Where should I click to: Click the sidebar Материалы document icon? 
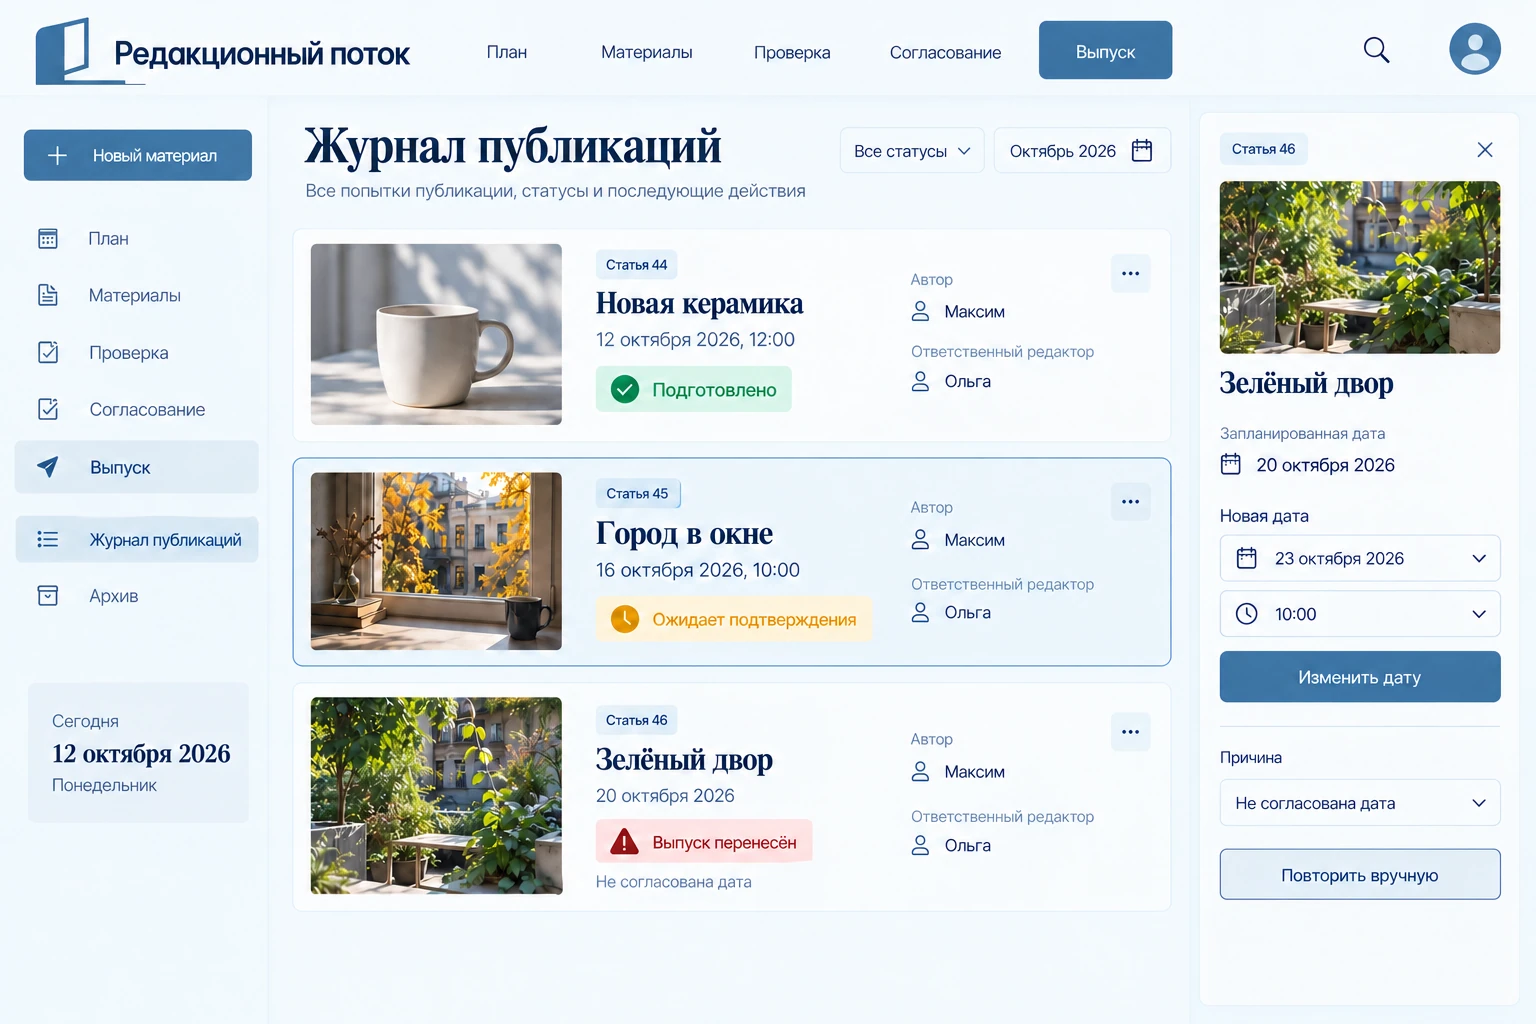point(48,295)
